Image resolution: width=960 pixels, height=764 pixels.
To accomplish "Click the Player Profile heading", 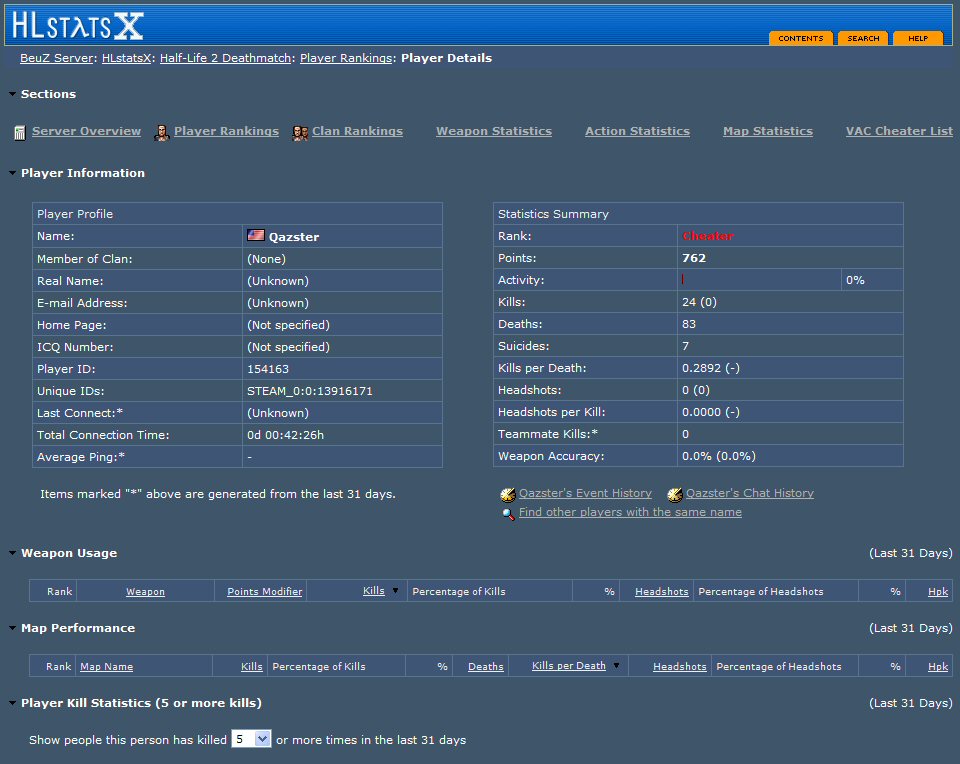I will click(75, 214).
